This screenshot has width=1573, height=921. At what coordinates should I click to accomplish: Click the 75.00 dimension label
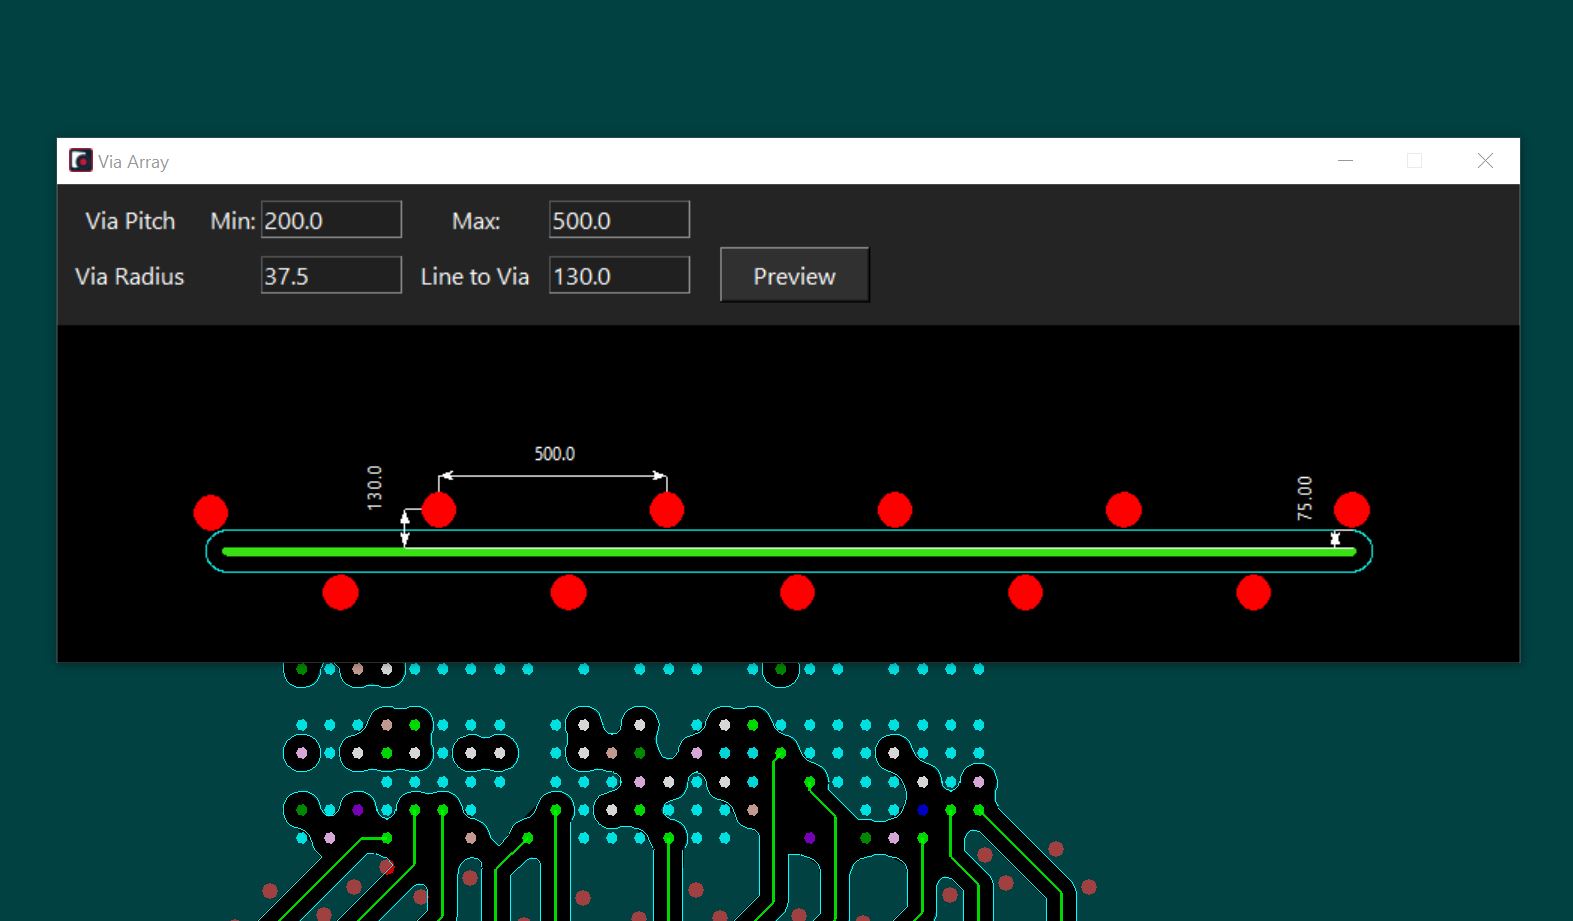point(1304,498)
